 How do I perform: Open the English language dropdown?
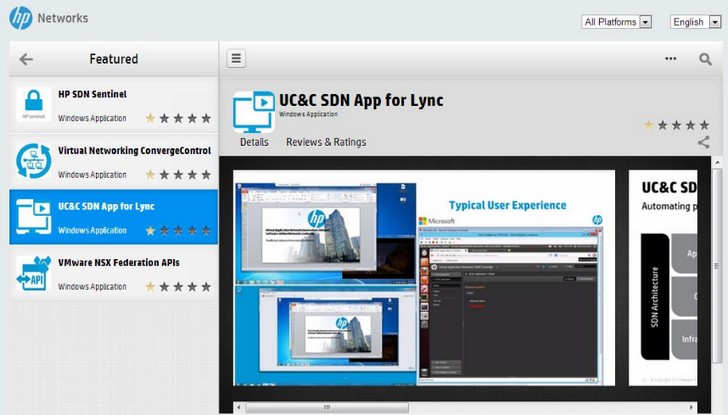click(695, 22)
